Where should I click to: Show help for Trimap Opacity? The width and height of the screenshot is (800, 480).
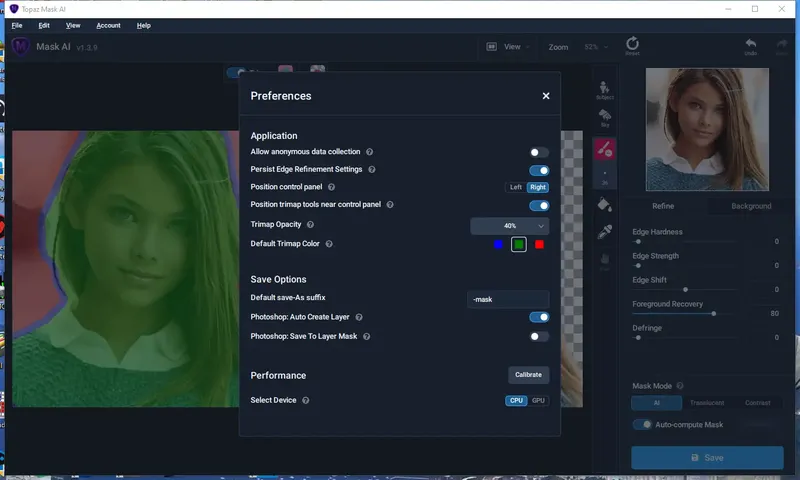[x=310, y=224]
